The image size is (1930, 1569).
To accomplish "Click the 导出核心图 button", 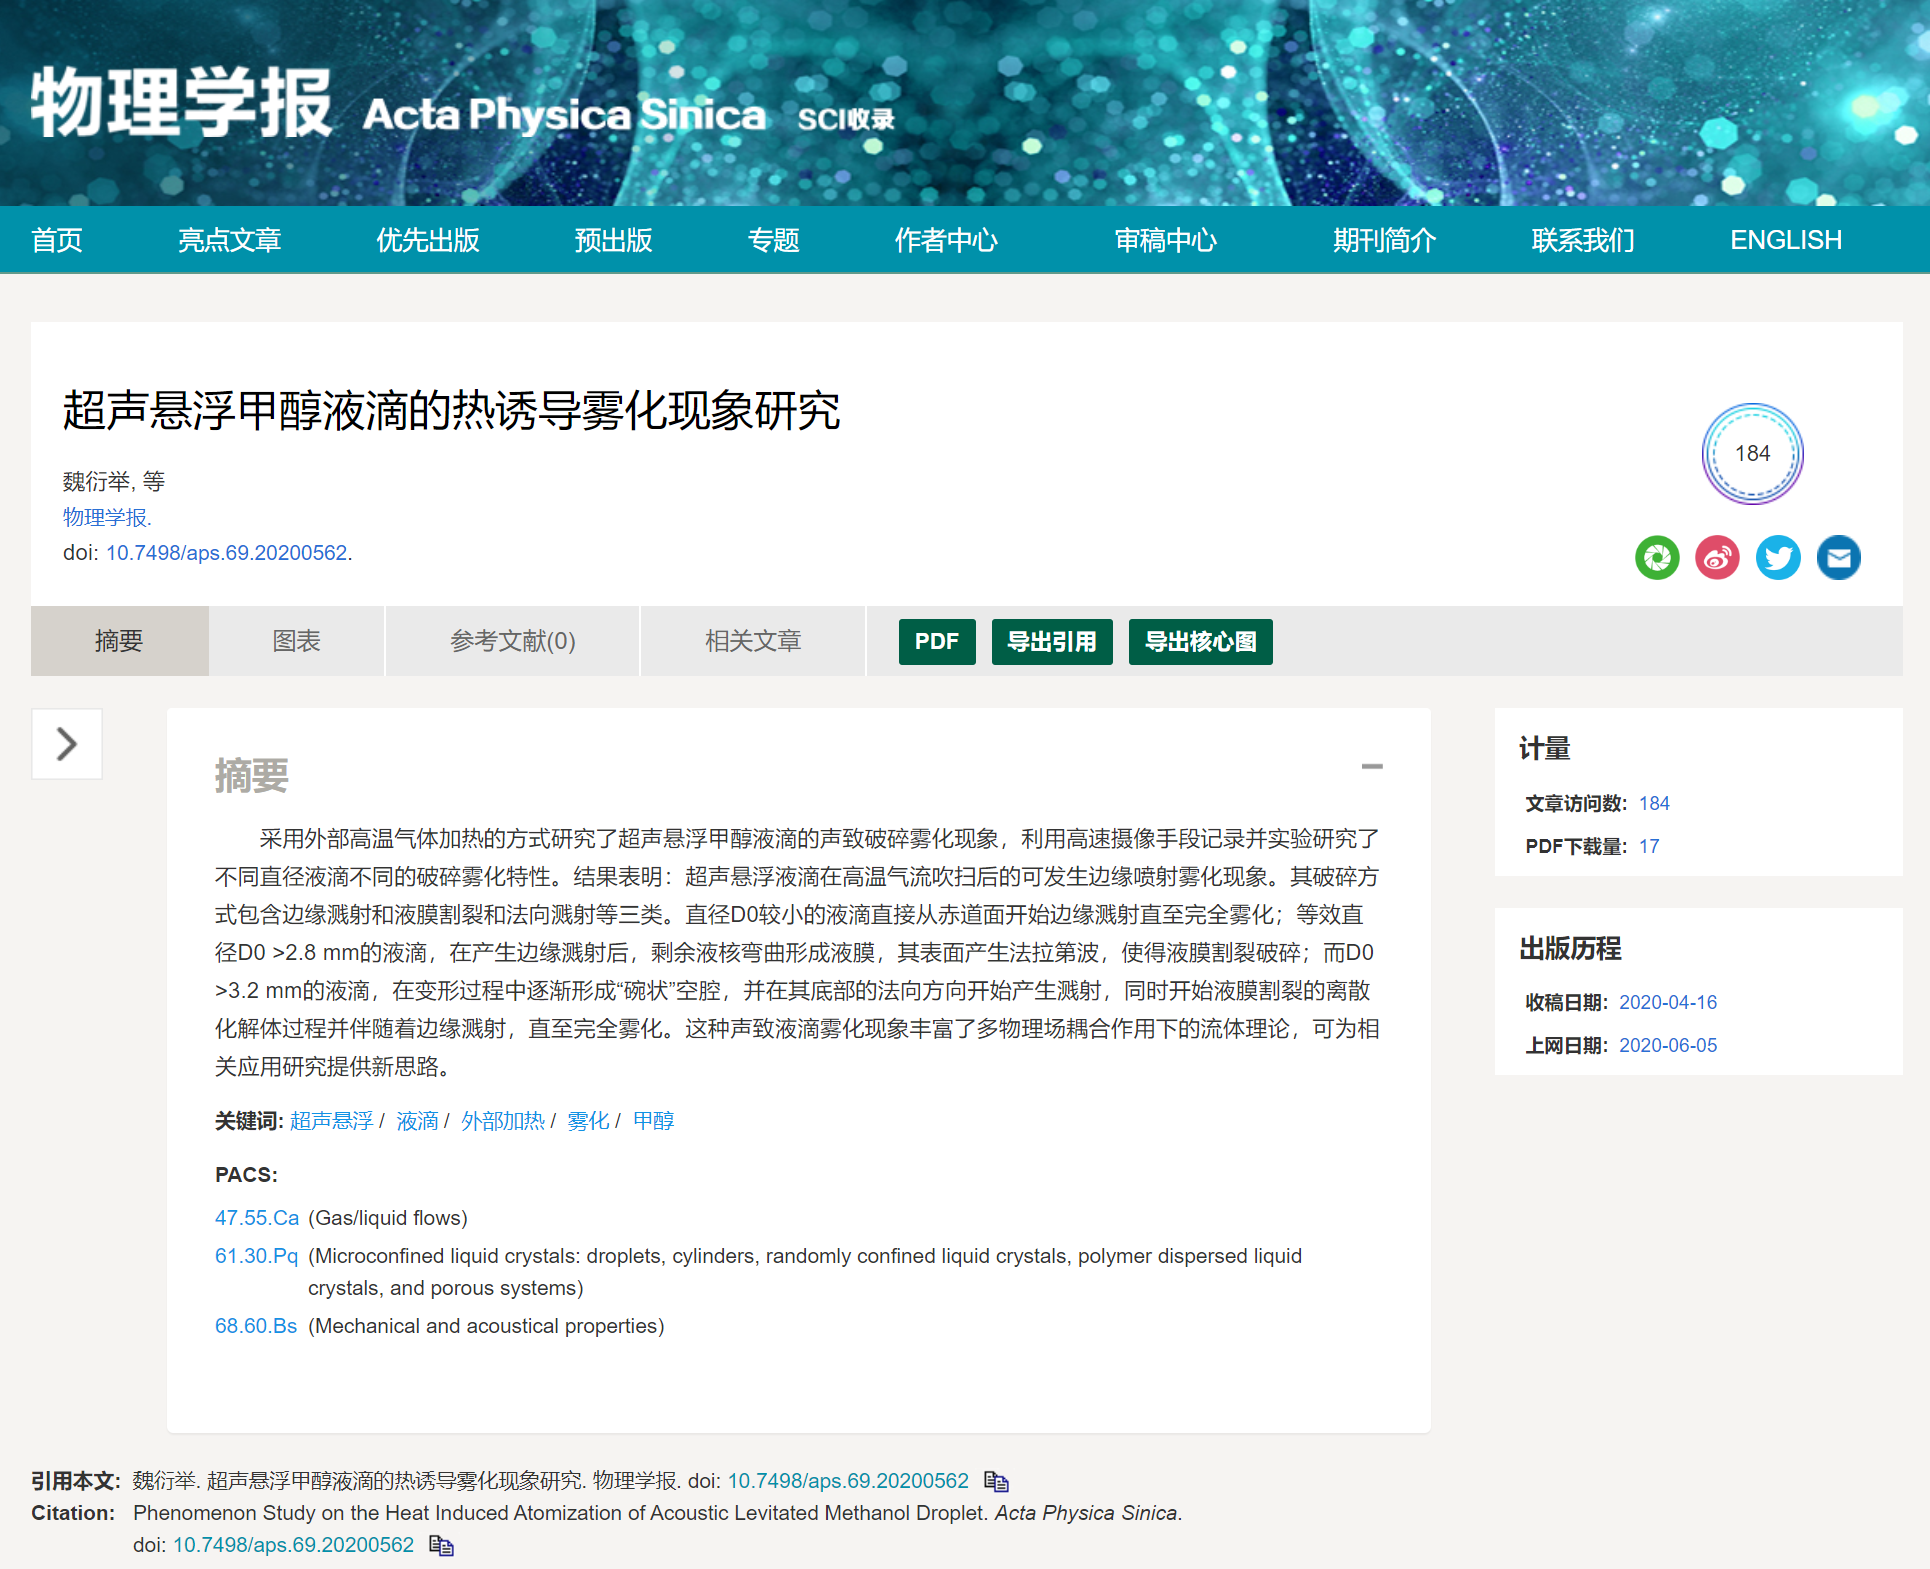I will pos(1200,641).
